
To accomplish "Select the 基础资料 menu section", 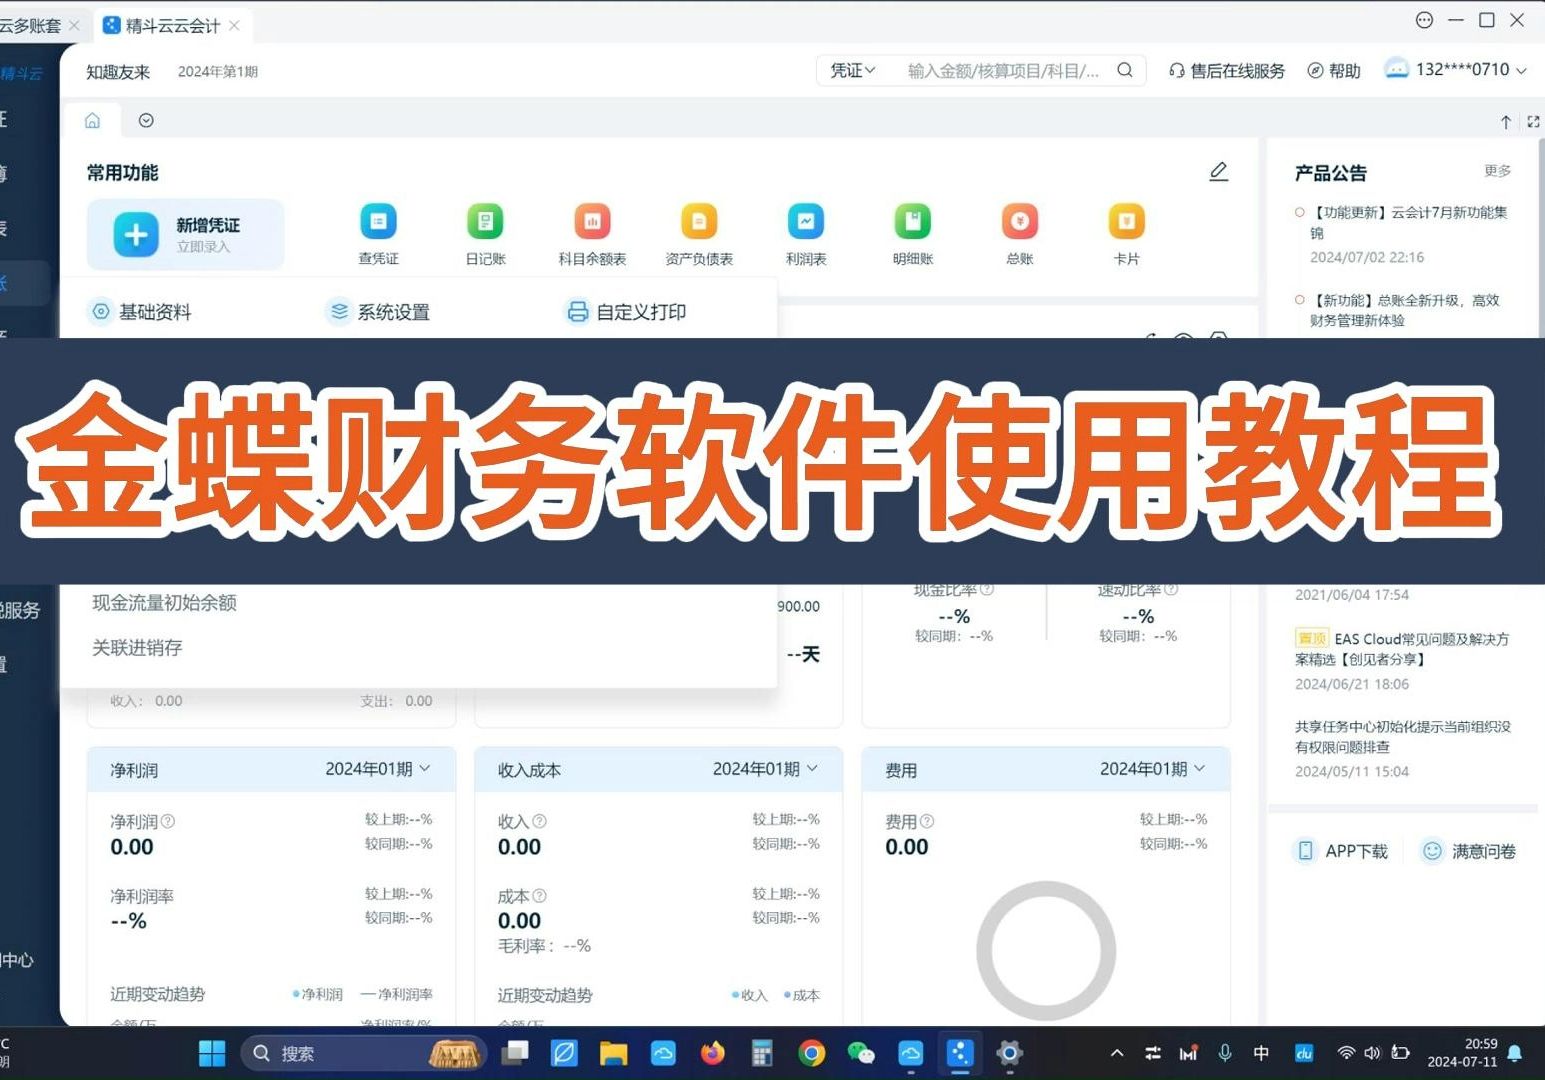I will 141,312.
